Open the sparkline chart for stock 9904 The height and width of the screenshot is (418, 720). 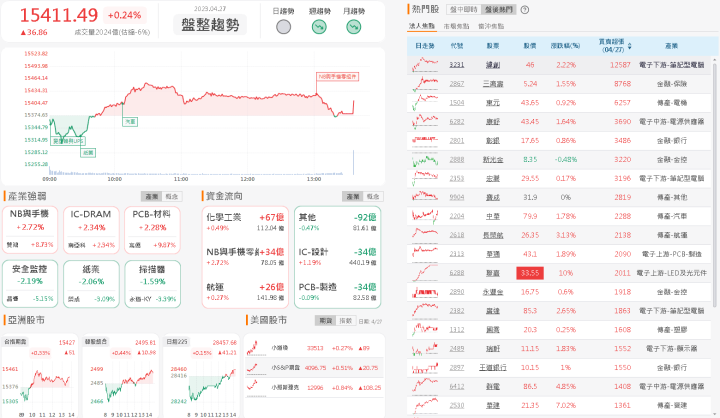pos(425,197)
